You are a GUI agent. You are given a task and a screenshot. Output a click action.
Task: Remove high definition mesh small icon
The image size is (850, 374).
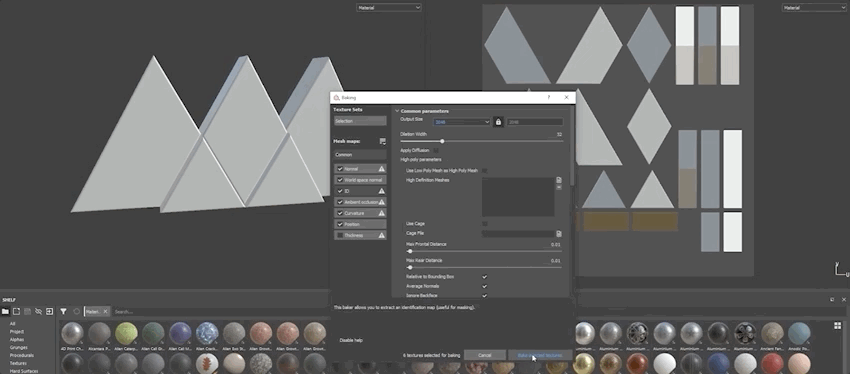559,187
